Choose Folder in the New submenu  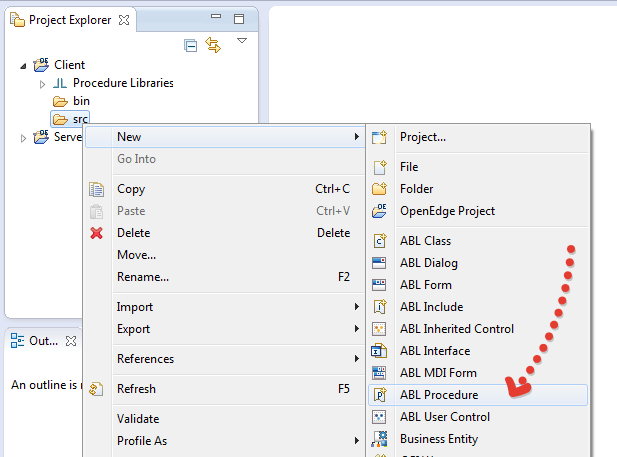pos(478,189)
